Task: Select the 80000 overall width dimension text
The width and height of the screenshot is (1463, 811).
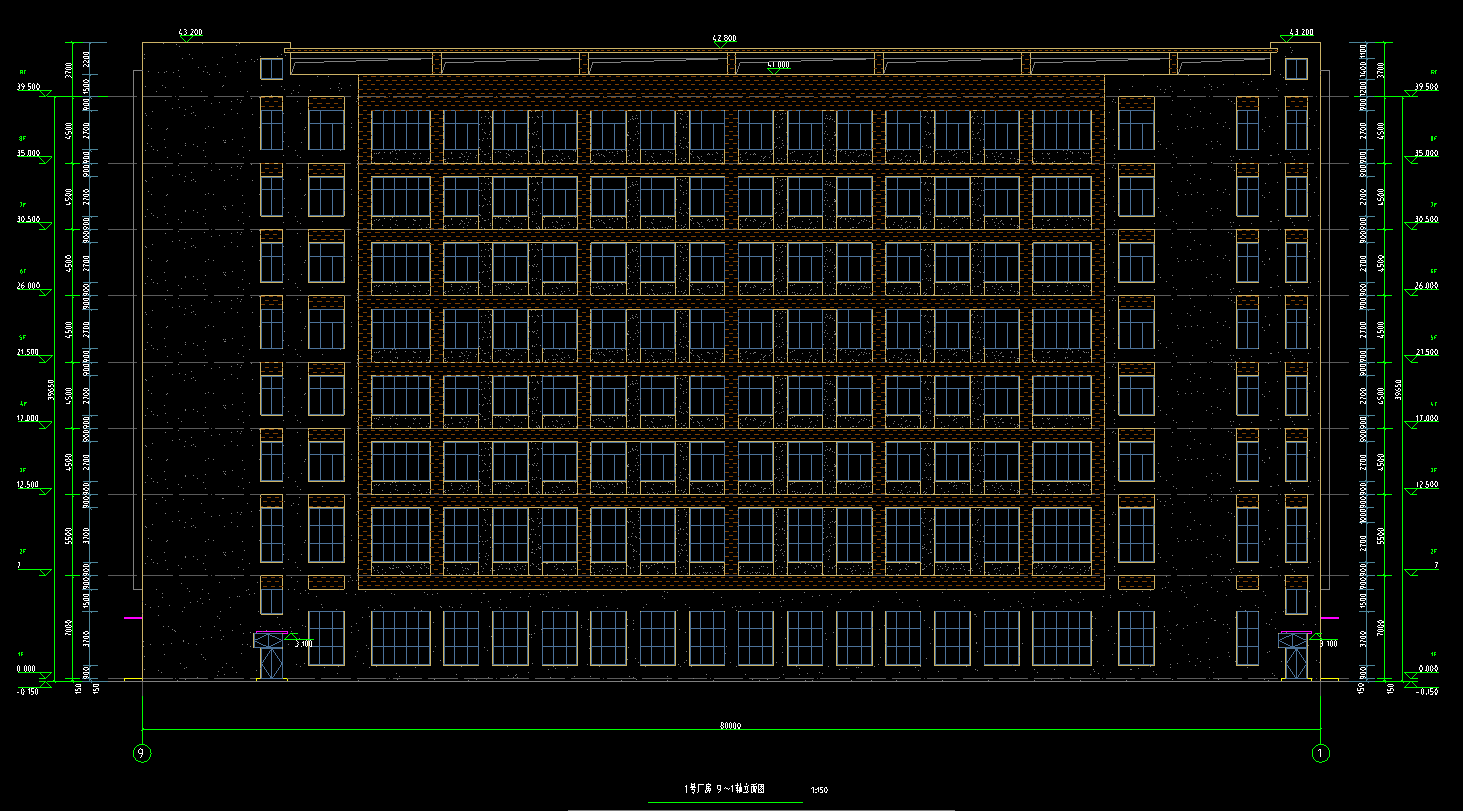Action: coord(730,725)
